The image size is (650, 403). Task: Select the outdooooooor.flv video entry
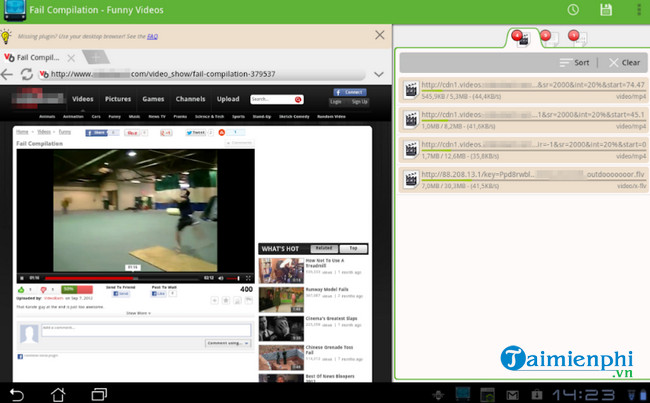click(x=520, y=179)
